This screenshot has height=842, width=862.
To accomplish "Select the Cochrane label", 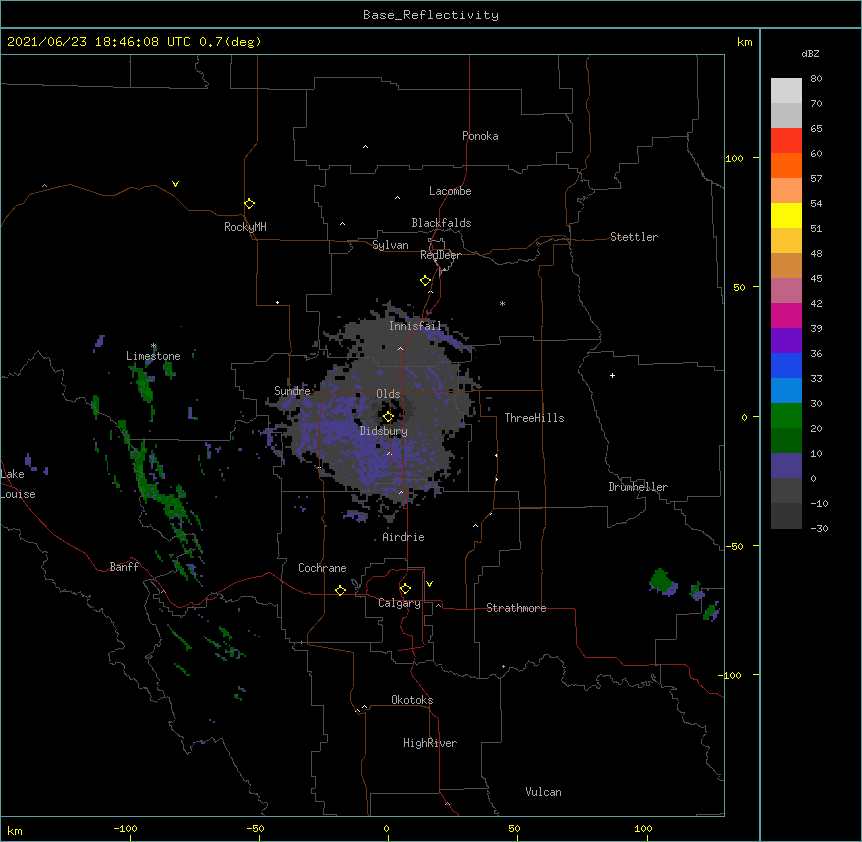I will 322,568.
